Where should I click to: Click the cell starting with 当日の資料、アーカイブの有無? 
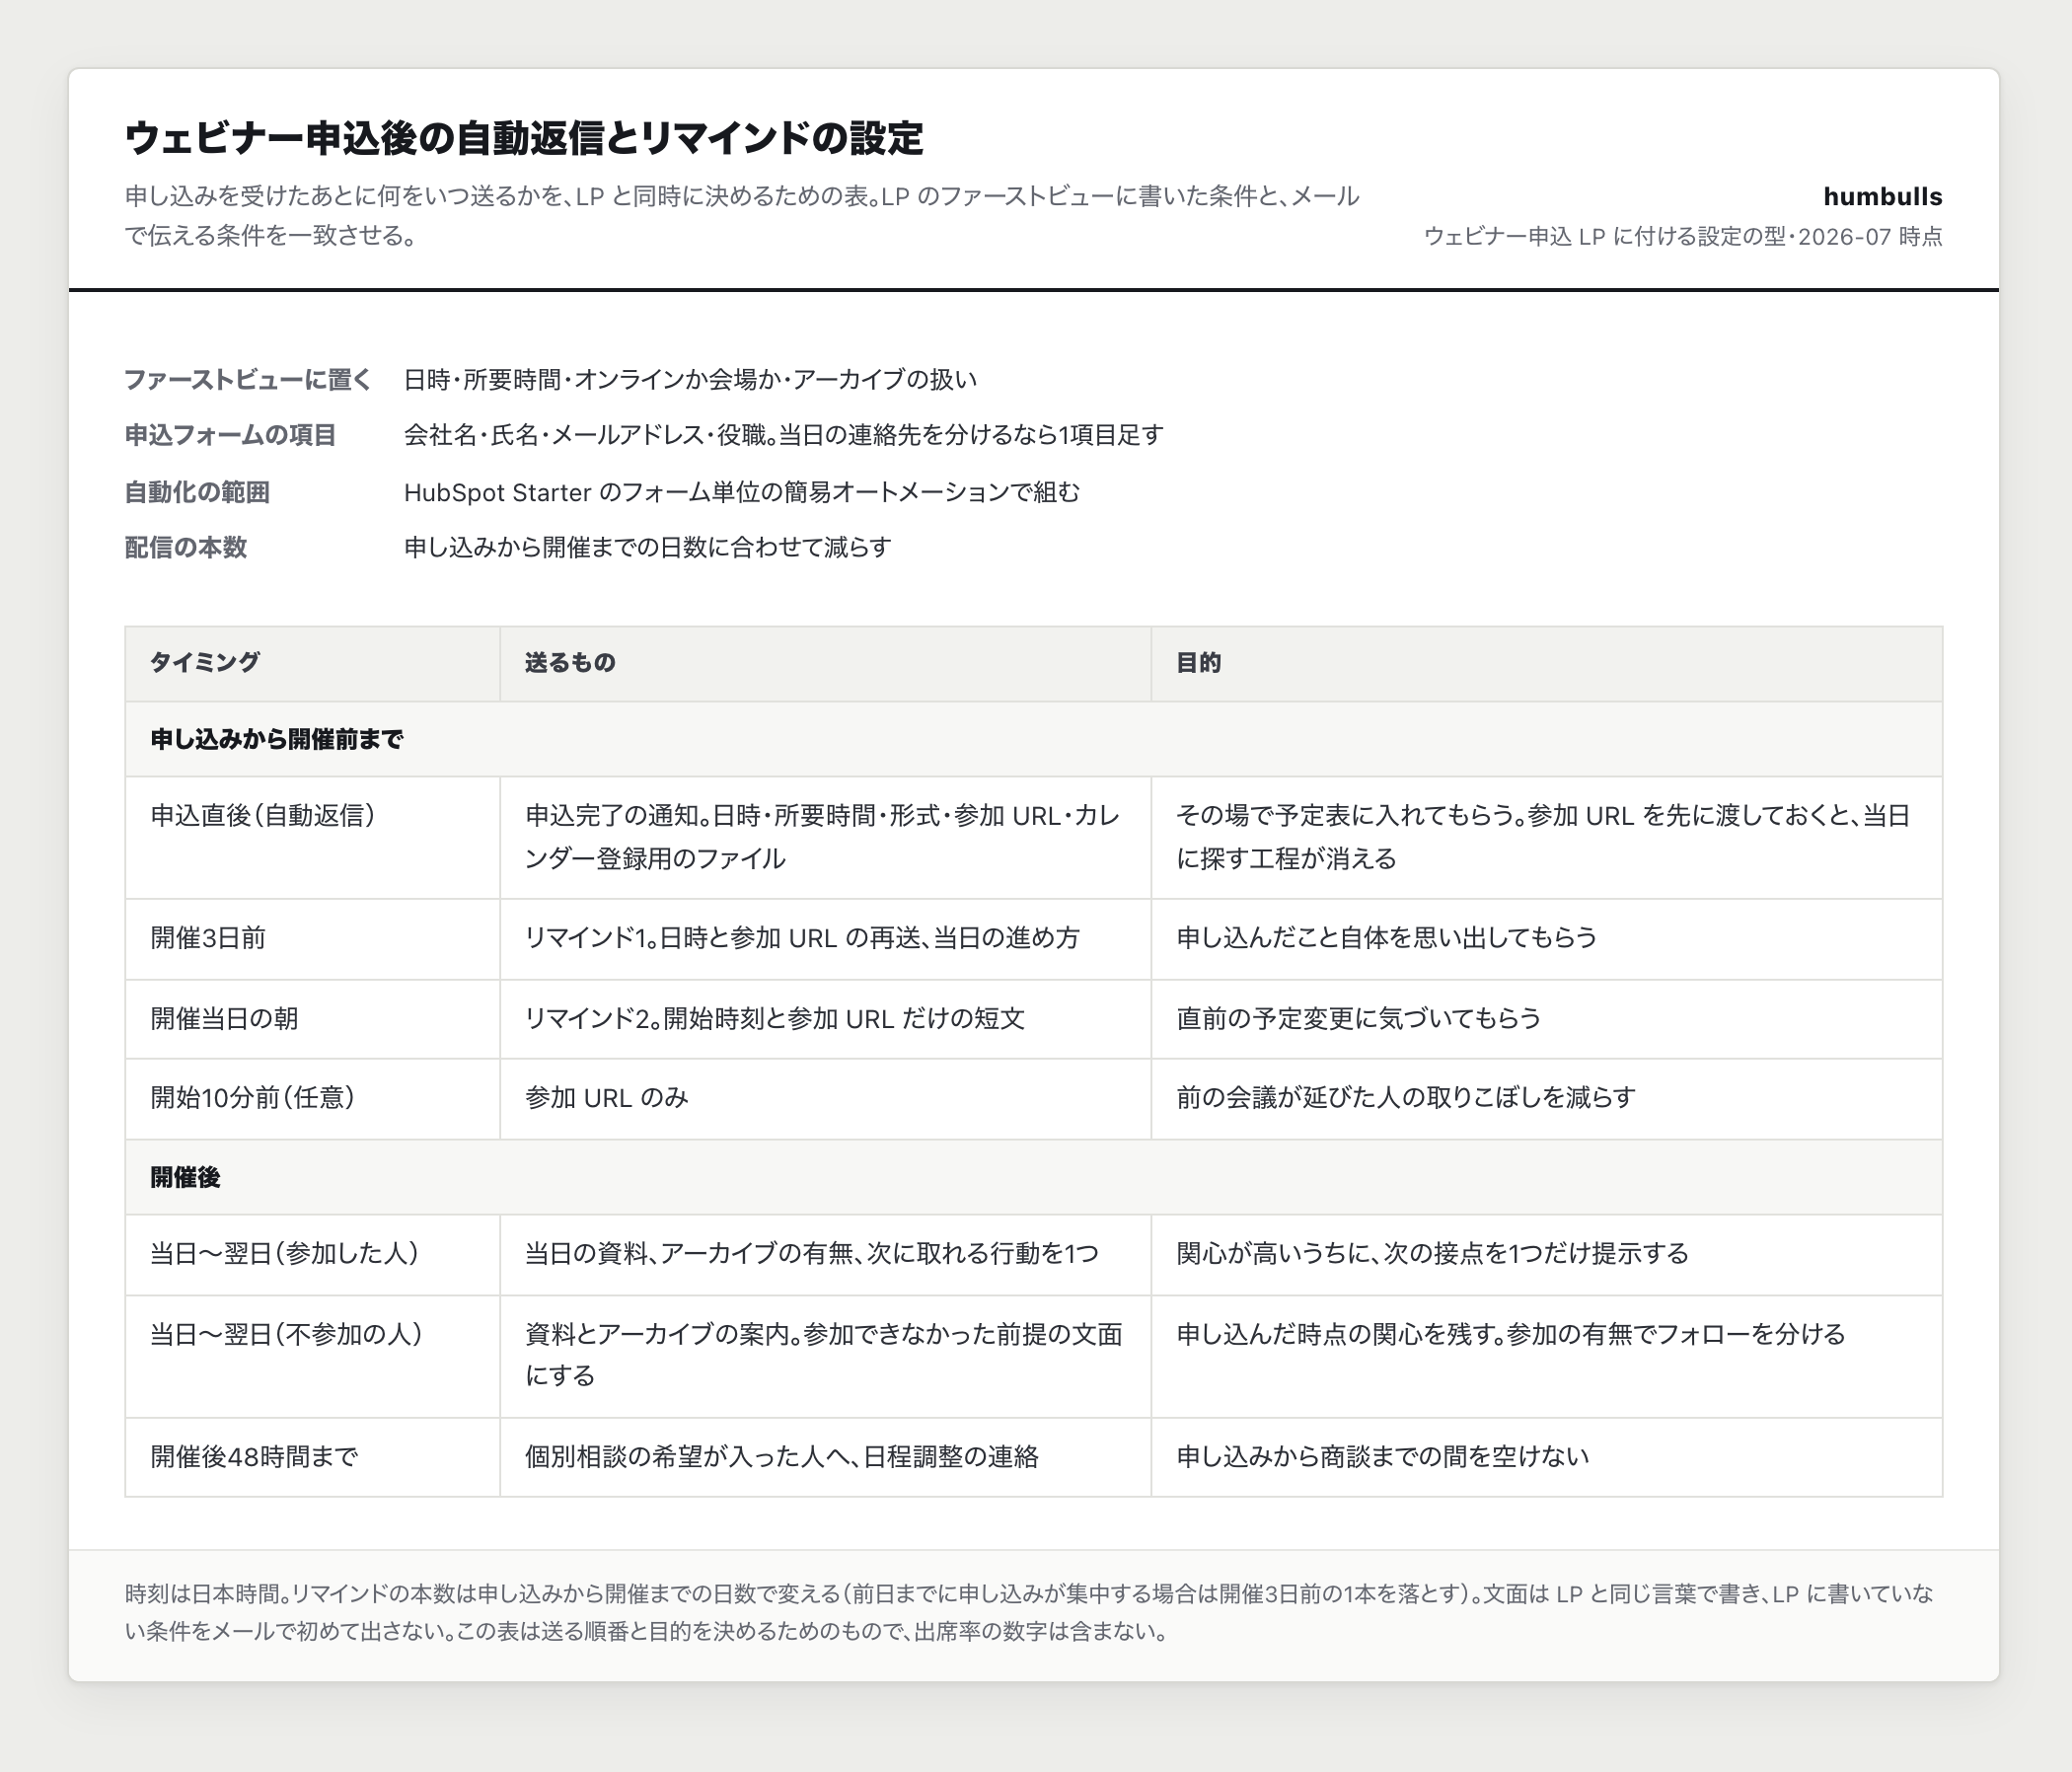click(825, 1255)
